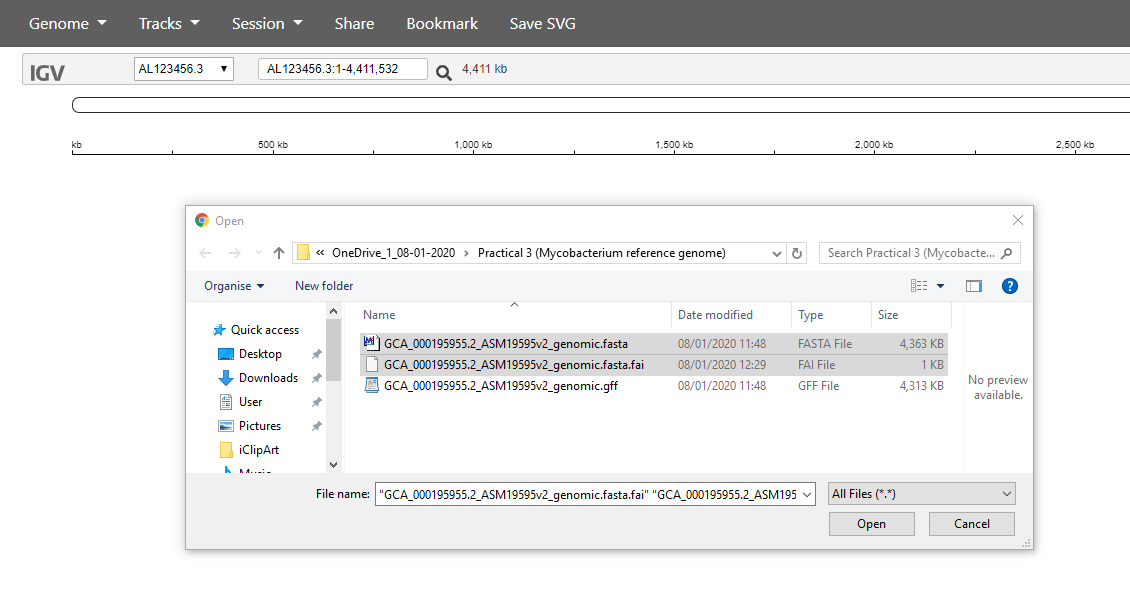Refresh the folder path listing

[x=797, y=253]
